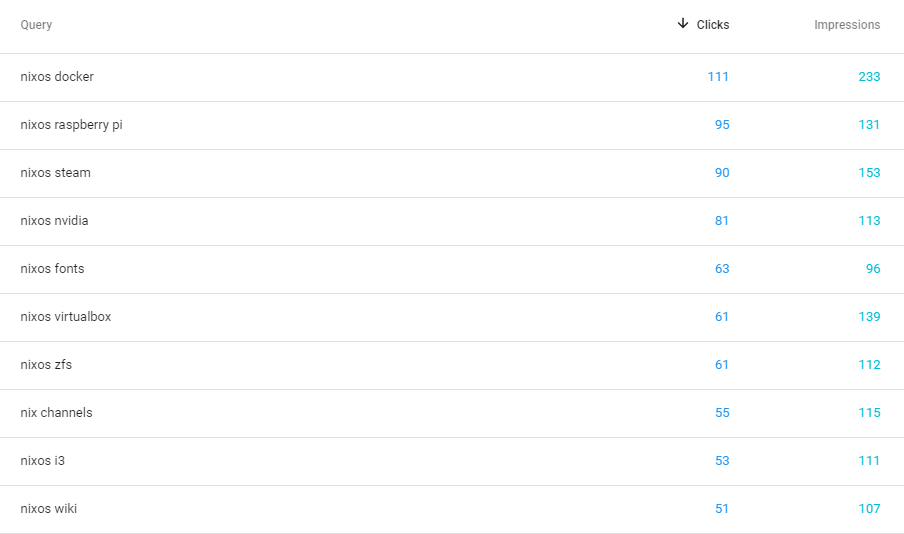Open the 'nixos nvidia' query row
This screenshot has height=534, width=904.
tap(452, 221)
